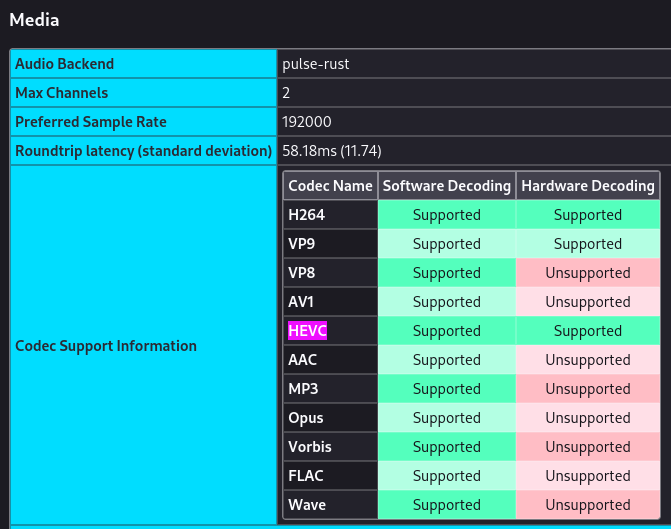Click FLAC hardware decoding Unsupported cell
The height and width of the screenshot is (529, 671).
pyautogui.click(x=588, y=476)
